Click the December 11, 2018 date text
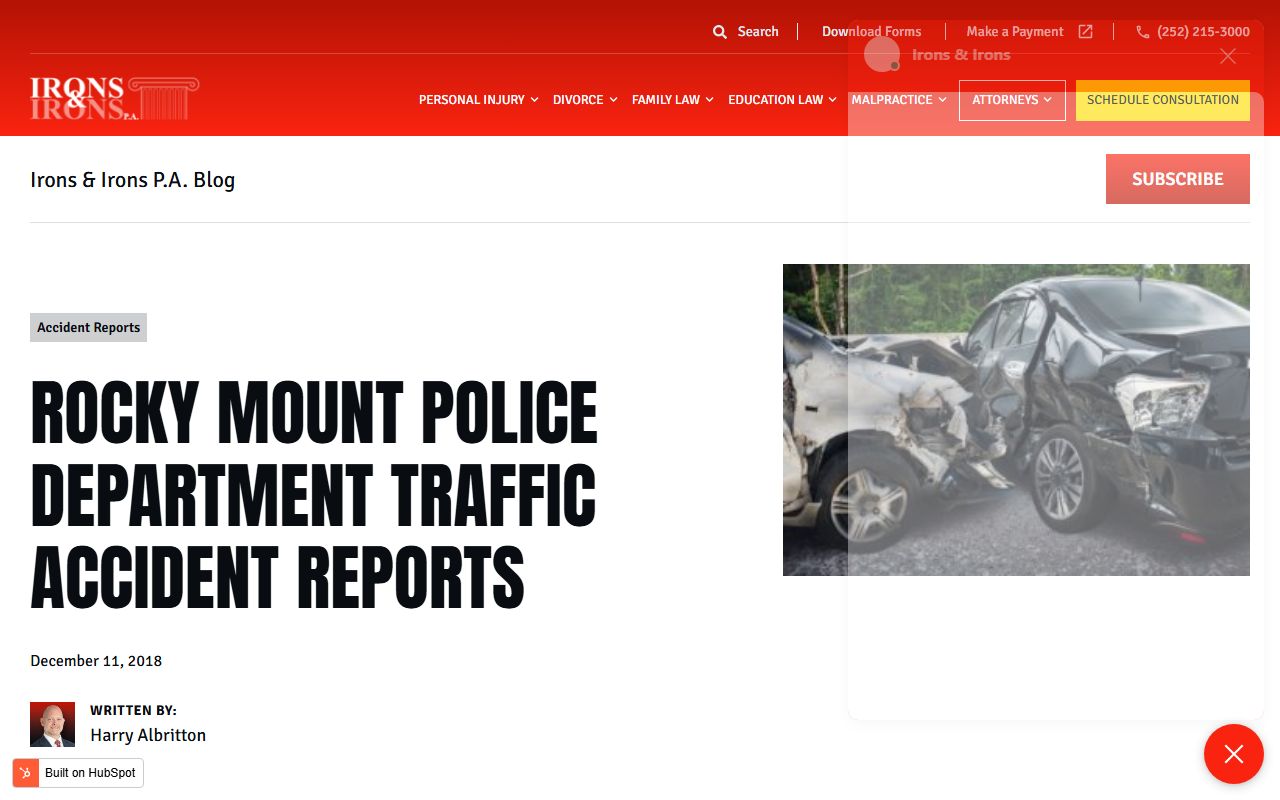This screenshot has height=800, width=1280. click(96, 661)
